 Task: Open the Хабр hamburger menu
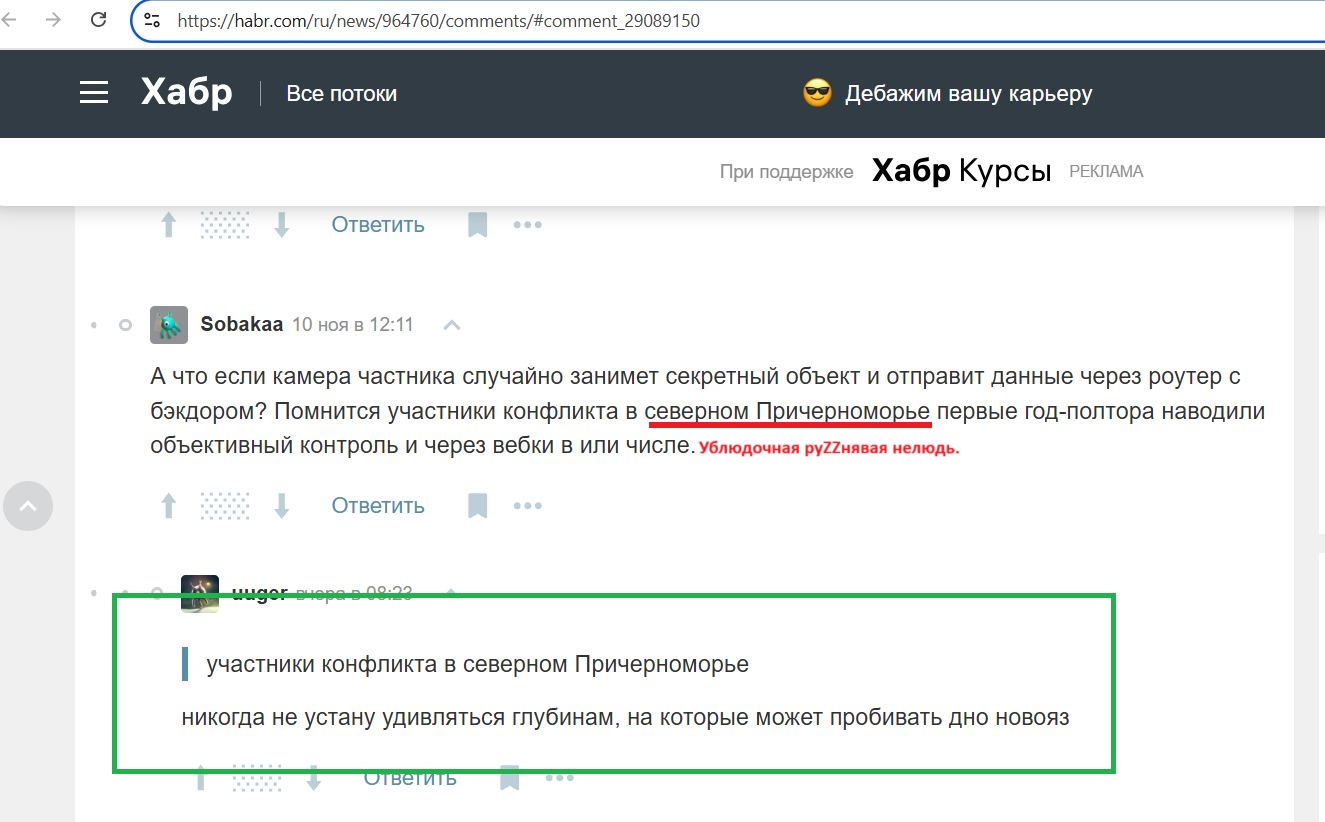pyautogui.click(x=93, y=92)
